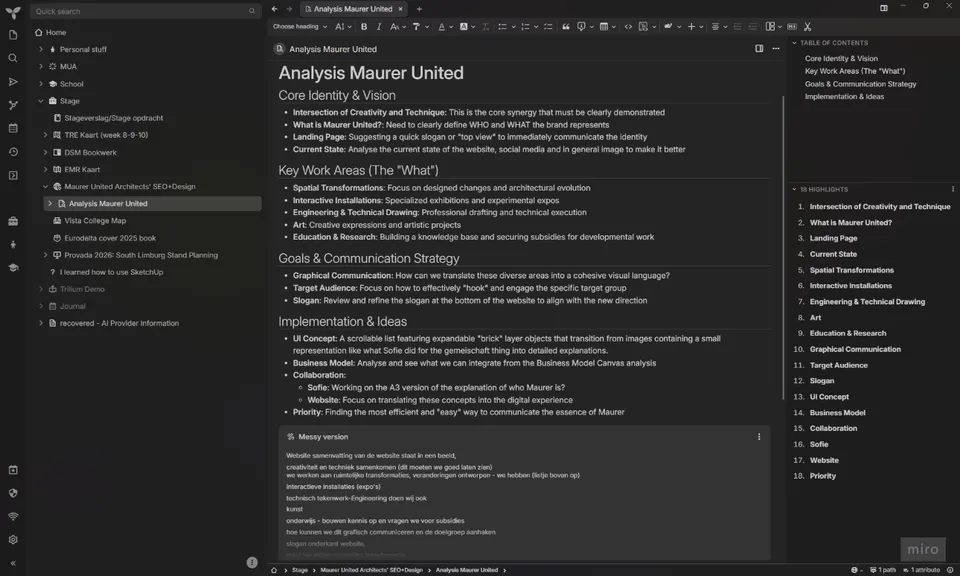Open the calendar launcher icon
Screen dimensions: 960x576
tap(13, 129)
